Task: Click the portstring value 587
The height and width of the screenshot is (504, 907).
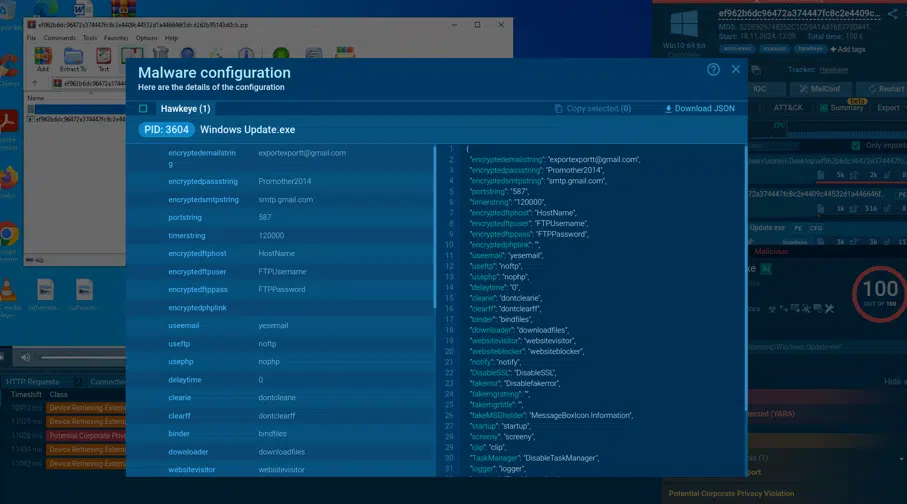Action: coord(265,218)
